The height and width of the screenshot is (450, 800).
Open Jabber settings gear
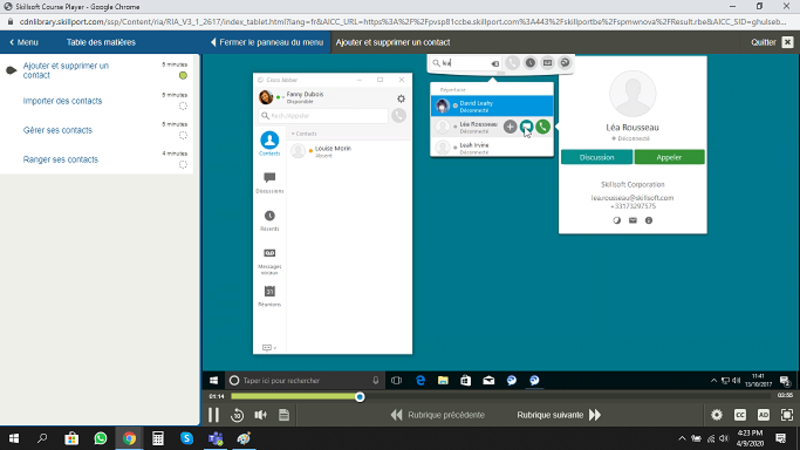coord(401,98)
